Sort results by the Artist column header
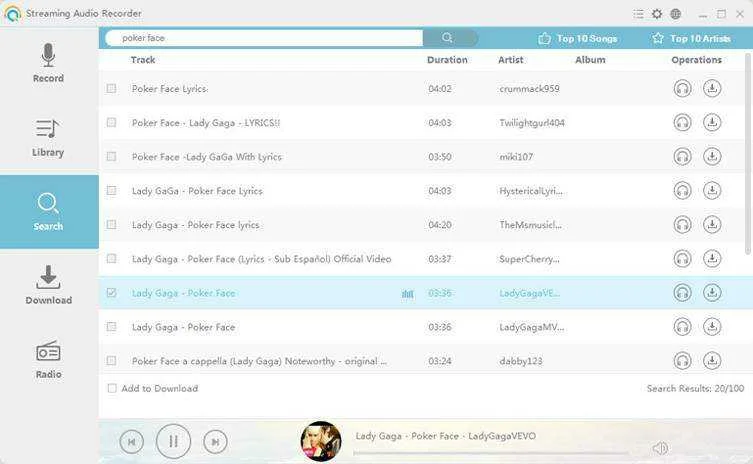 click(510, 60)
